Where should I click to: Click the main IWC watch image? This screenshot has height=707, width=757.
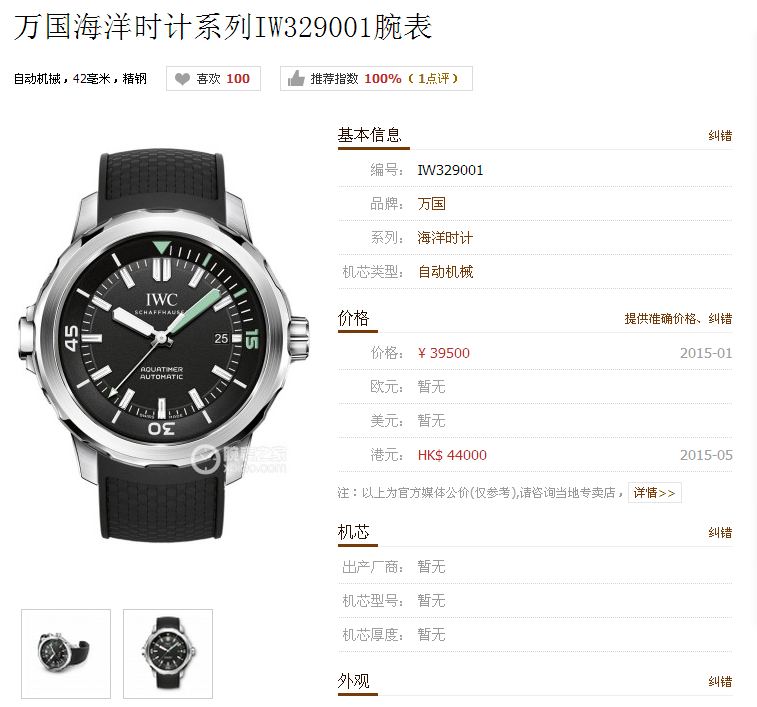coord(163,344)
